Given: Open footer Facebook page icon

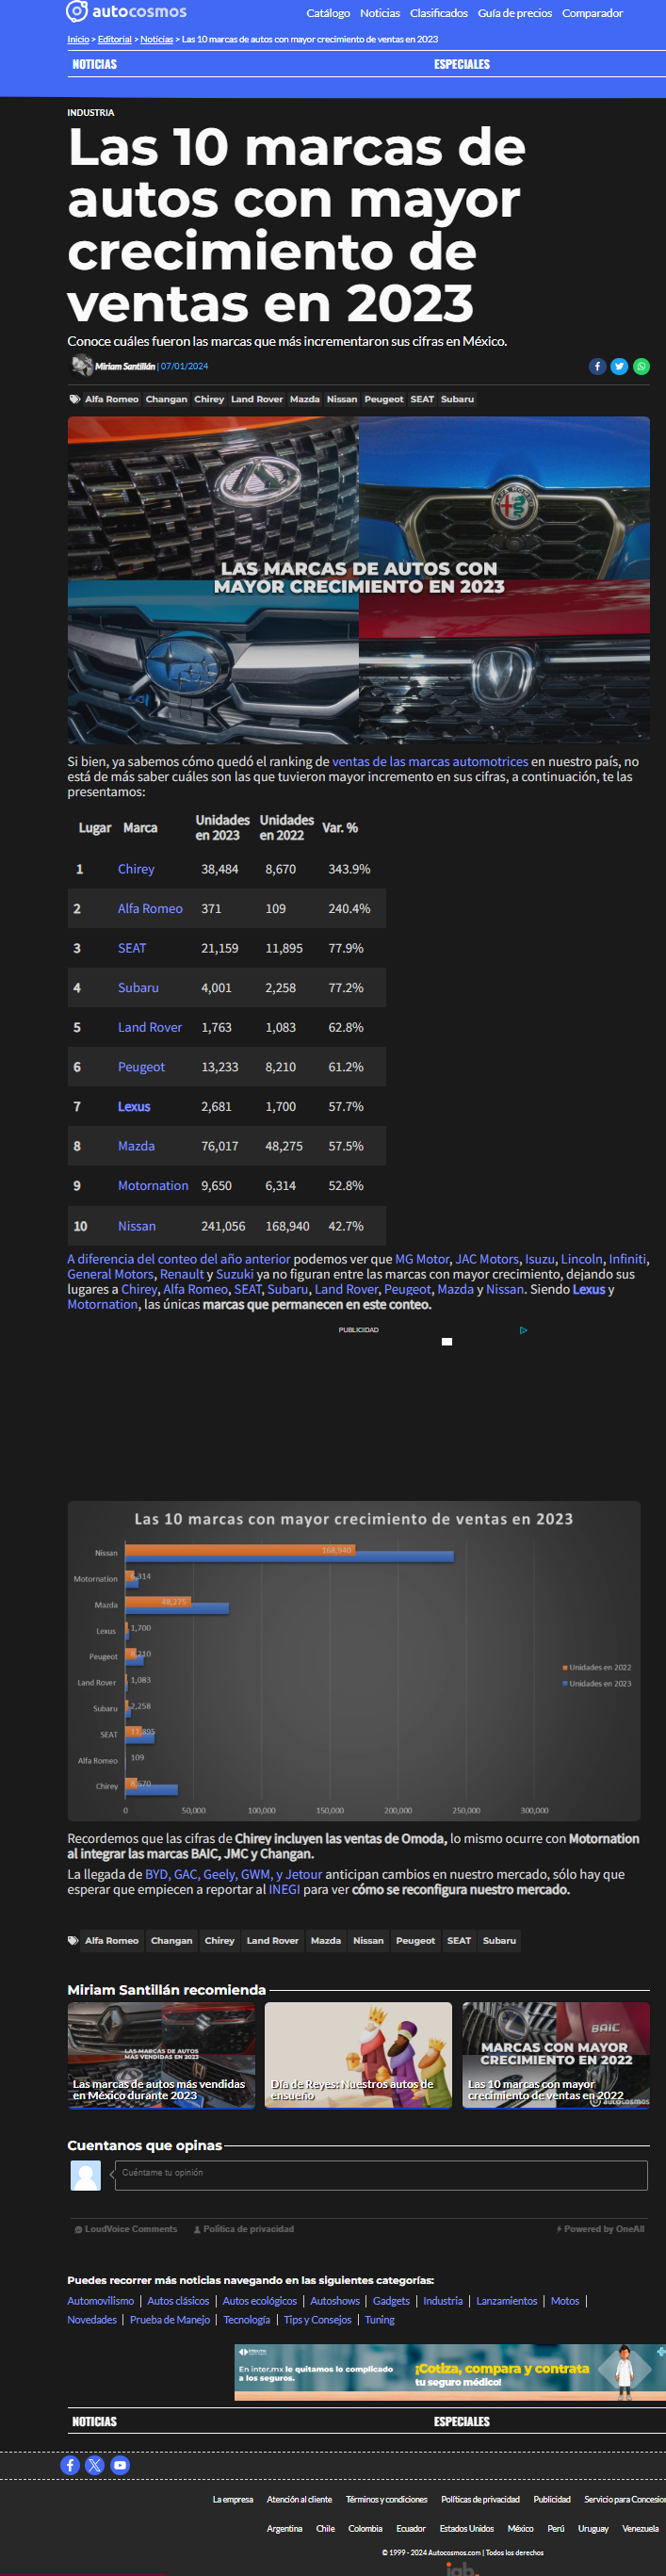Looking at the screenshot, I should tap(70, 2465).
